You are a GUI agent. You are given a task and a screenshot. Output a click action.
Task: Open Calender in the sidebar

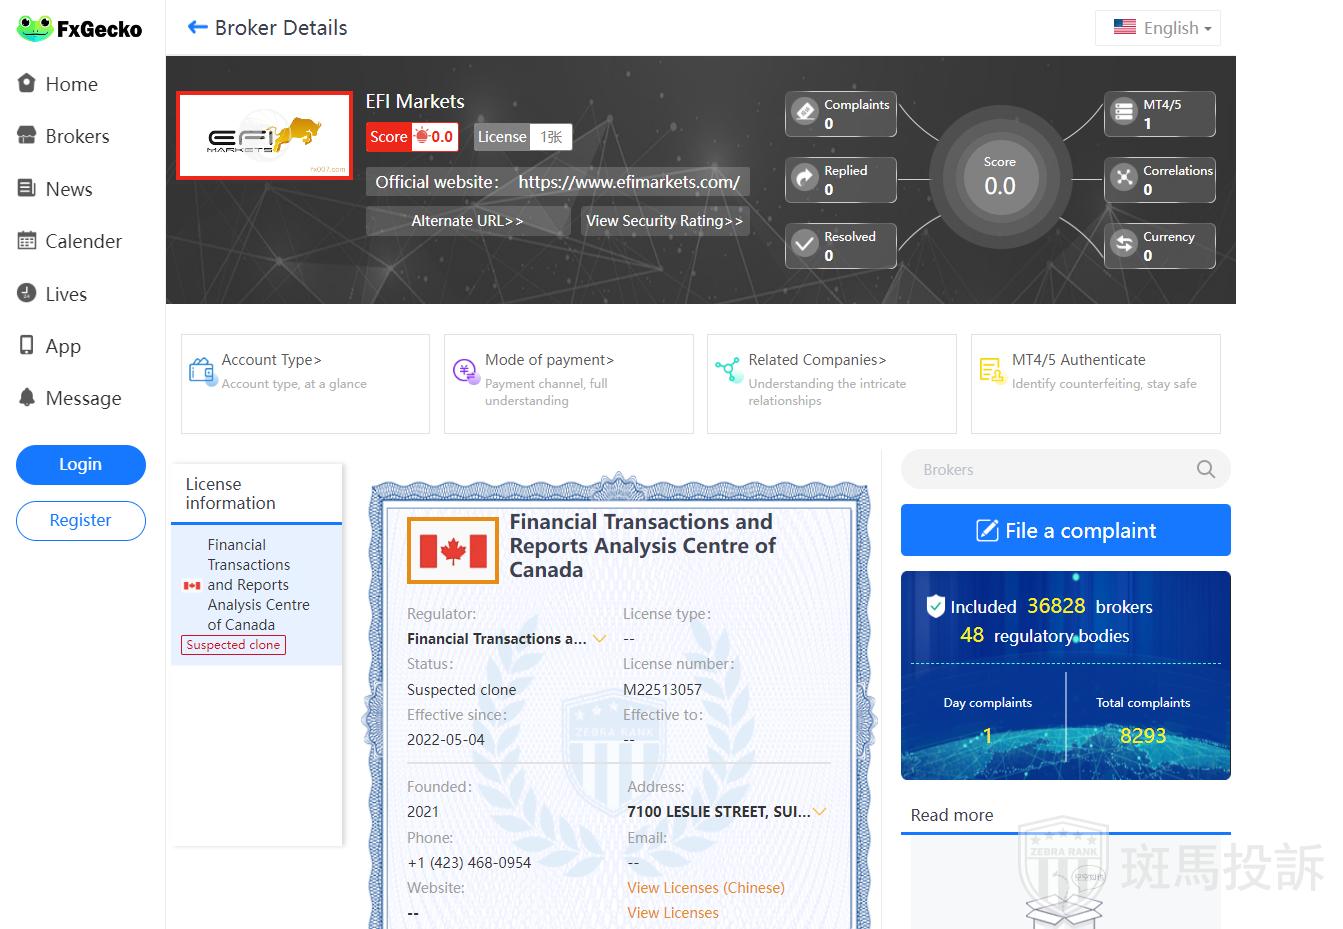coord(83,241)
